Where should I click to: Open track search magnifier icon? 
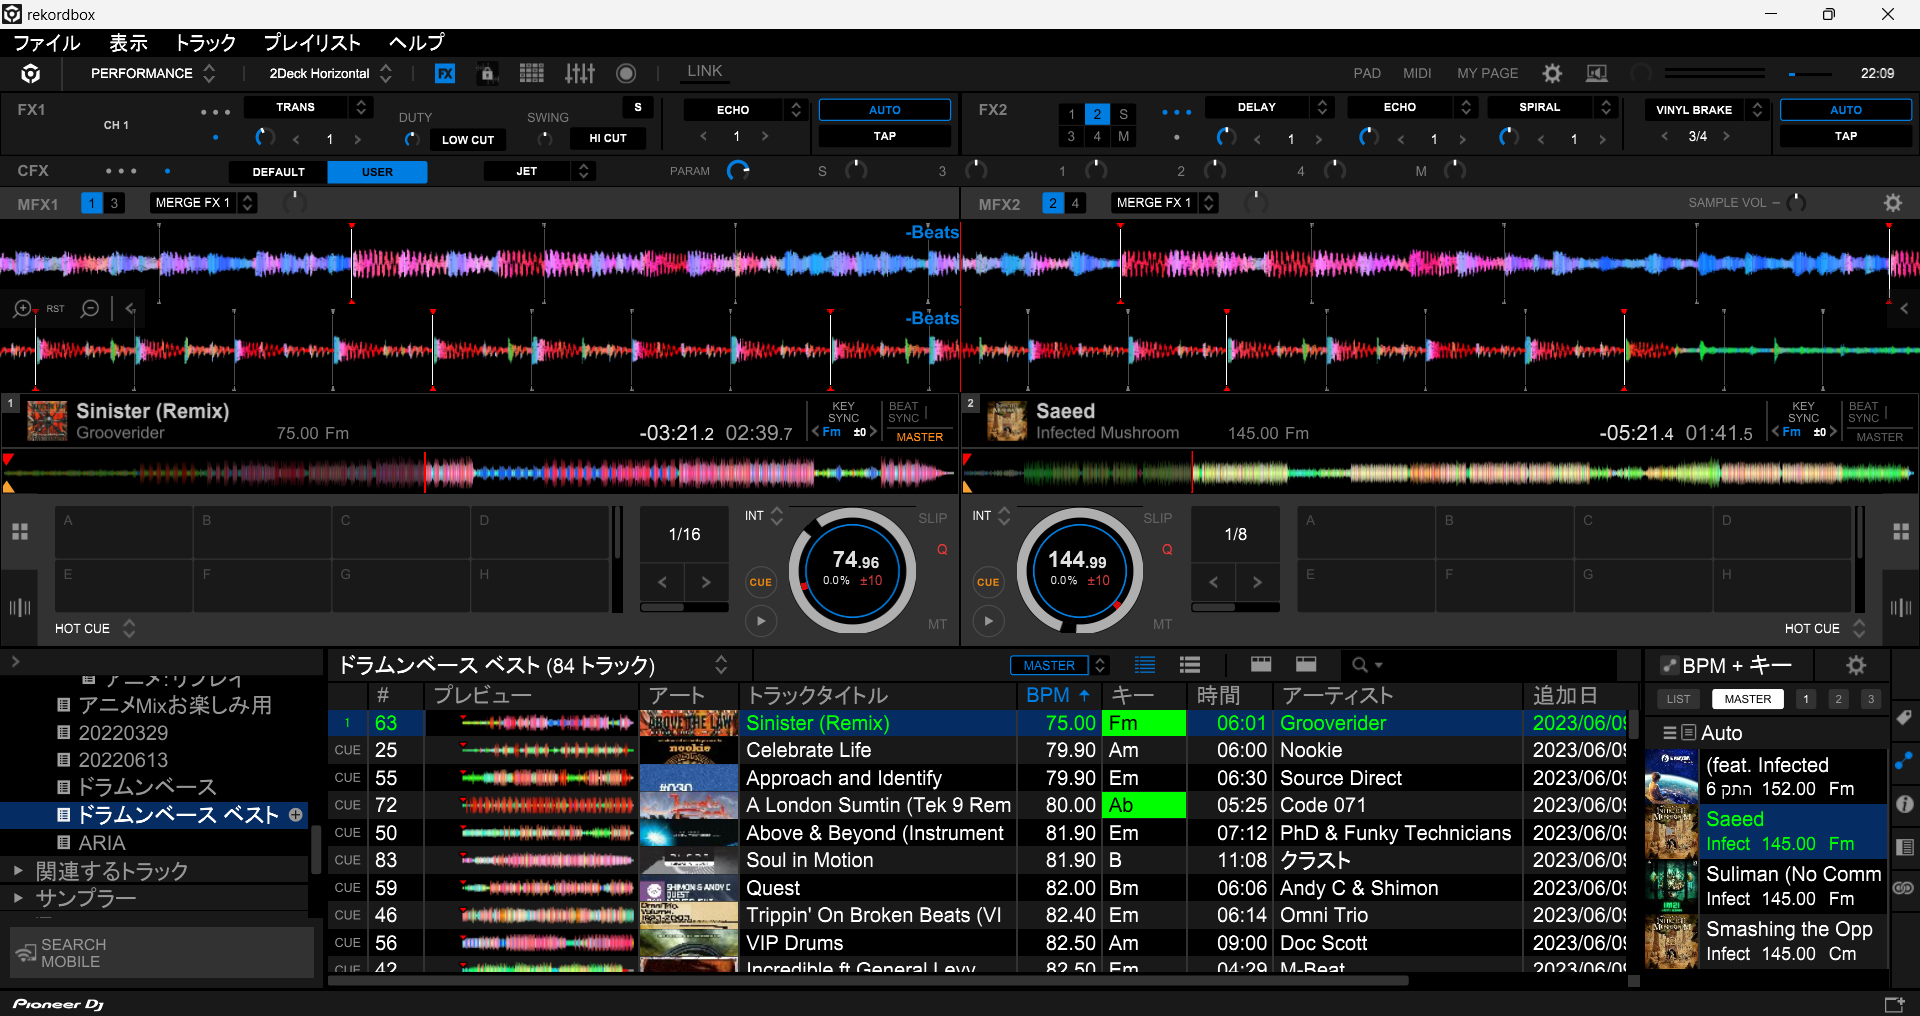click(x=1359, y=665)
